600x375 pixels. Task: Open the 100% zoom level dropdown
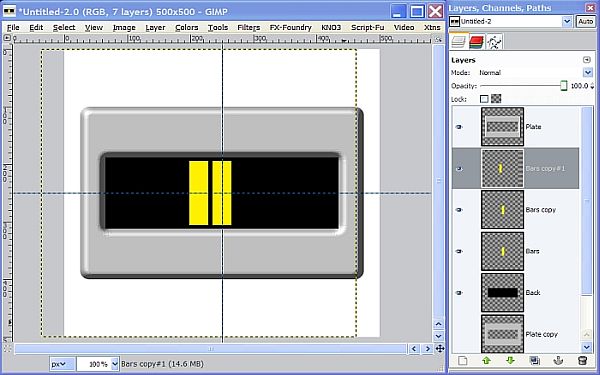click(115, 364)
